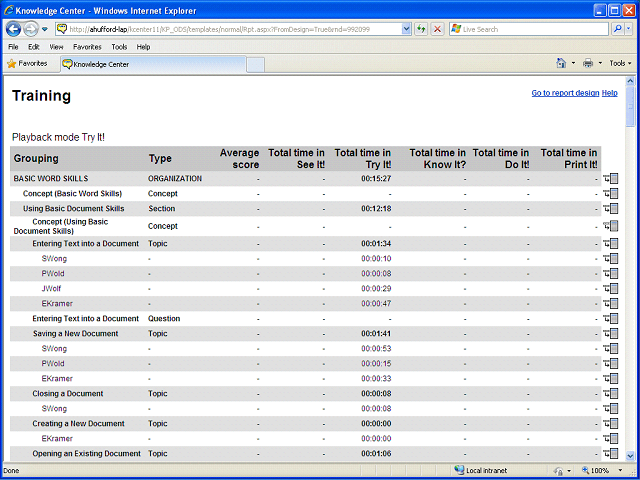The height and width of the screenshot is (480, 640).
Task: Click details icon for Concept (Basic Word Skills) row
Action: (611, 193)
